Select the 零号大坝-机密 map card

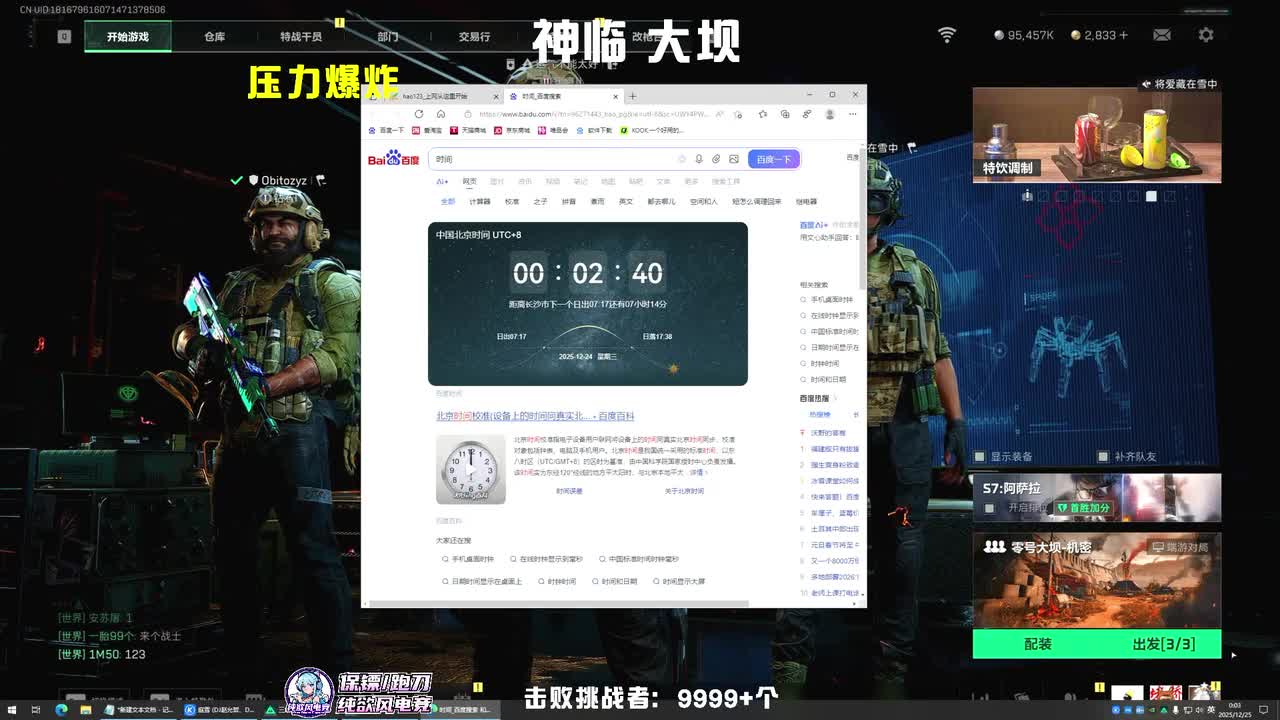[1097, 580]
